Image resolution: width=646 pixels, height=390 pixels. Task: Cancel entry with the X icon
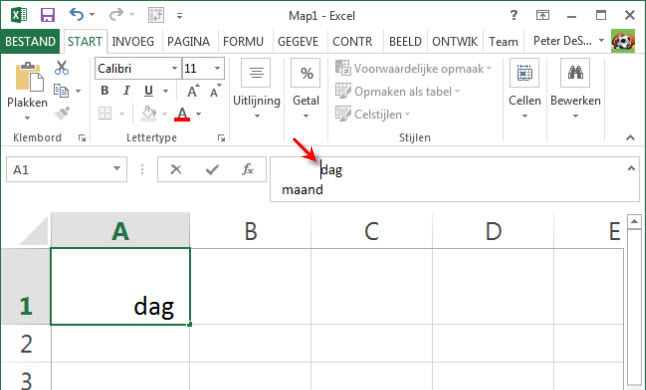176,169
